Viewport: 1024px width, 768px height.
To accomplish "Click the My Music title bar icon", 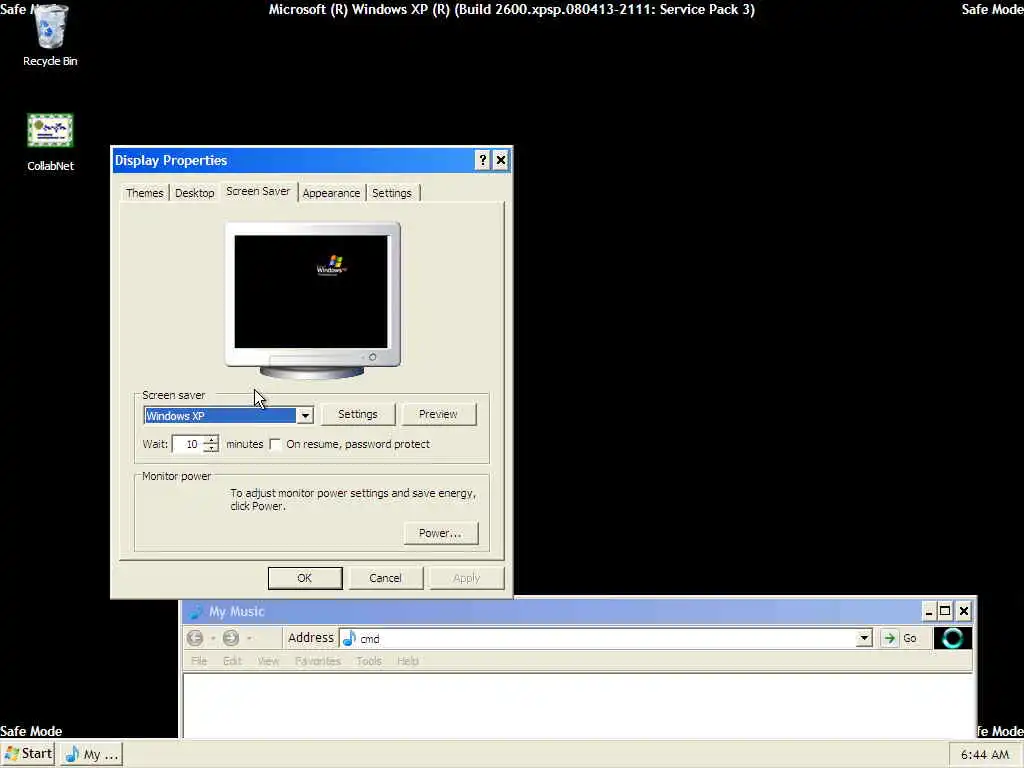I will (x=195, y=611).
